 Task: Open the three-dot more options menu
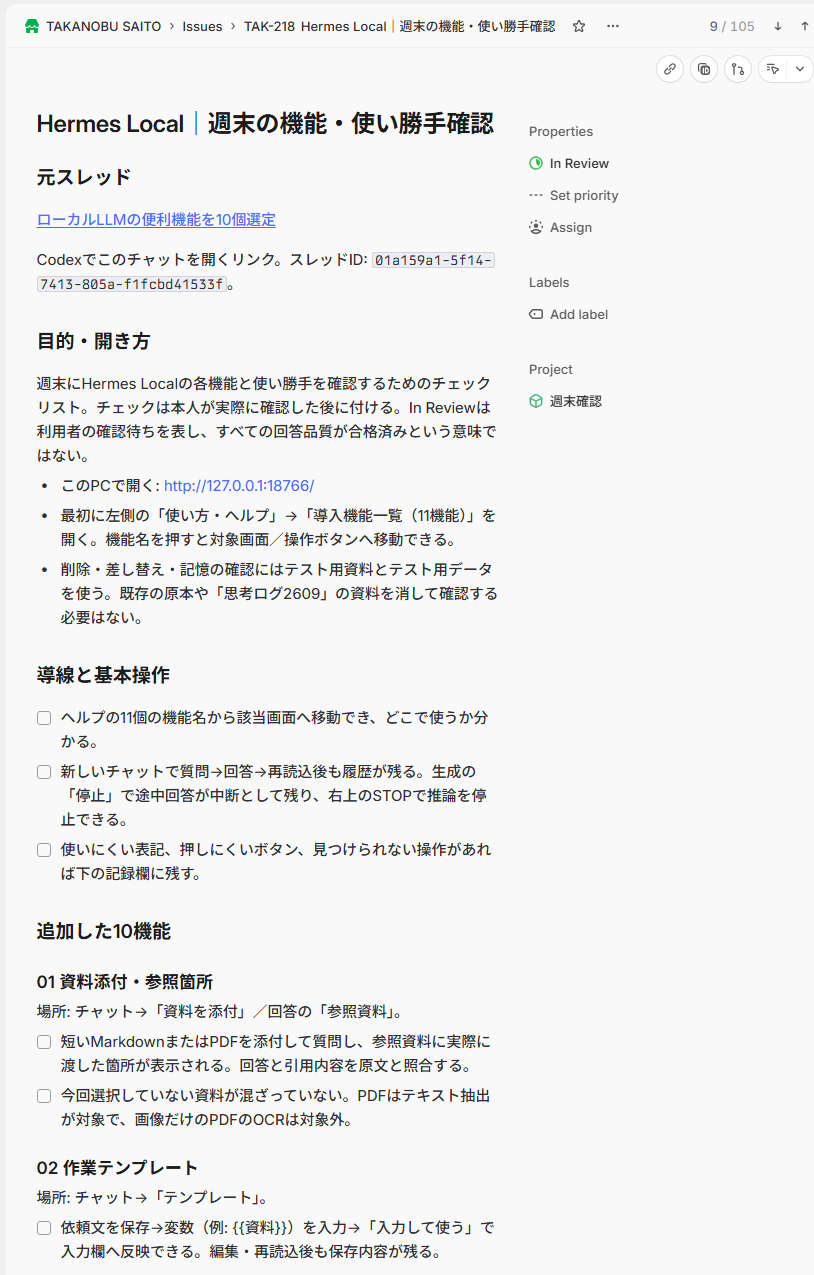tap(612, 26)
